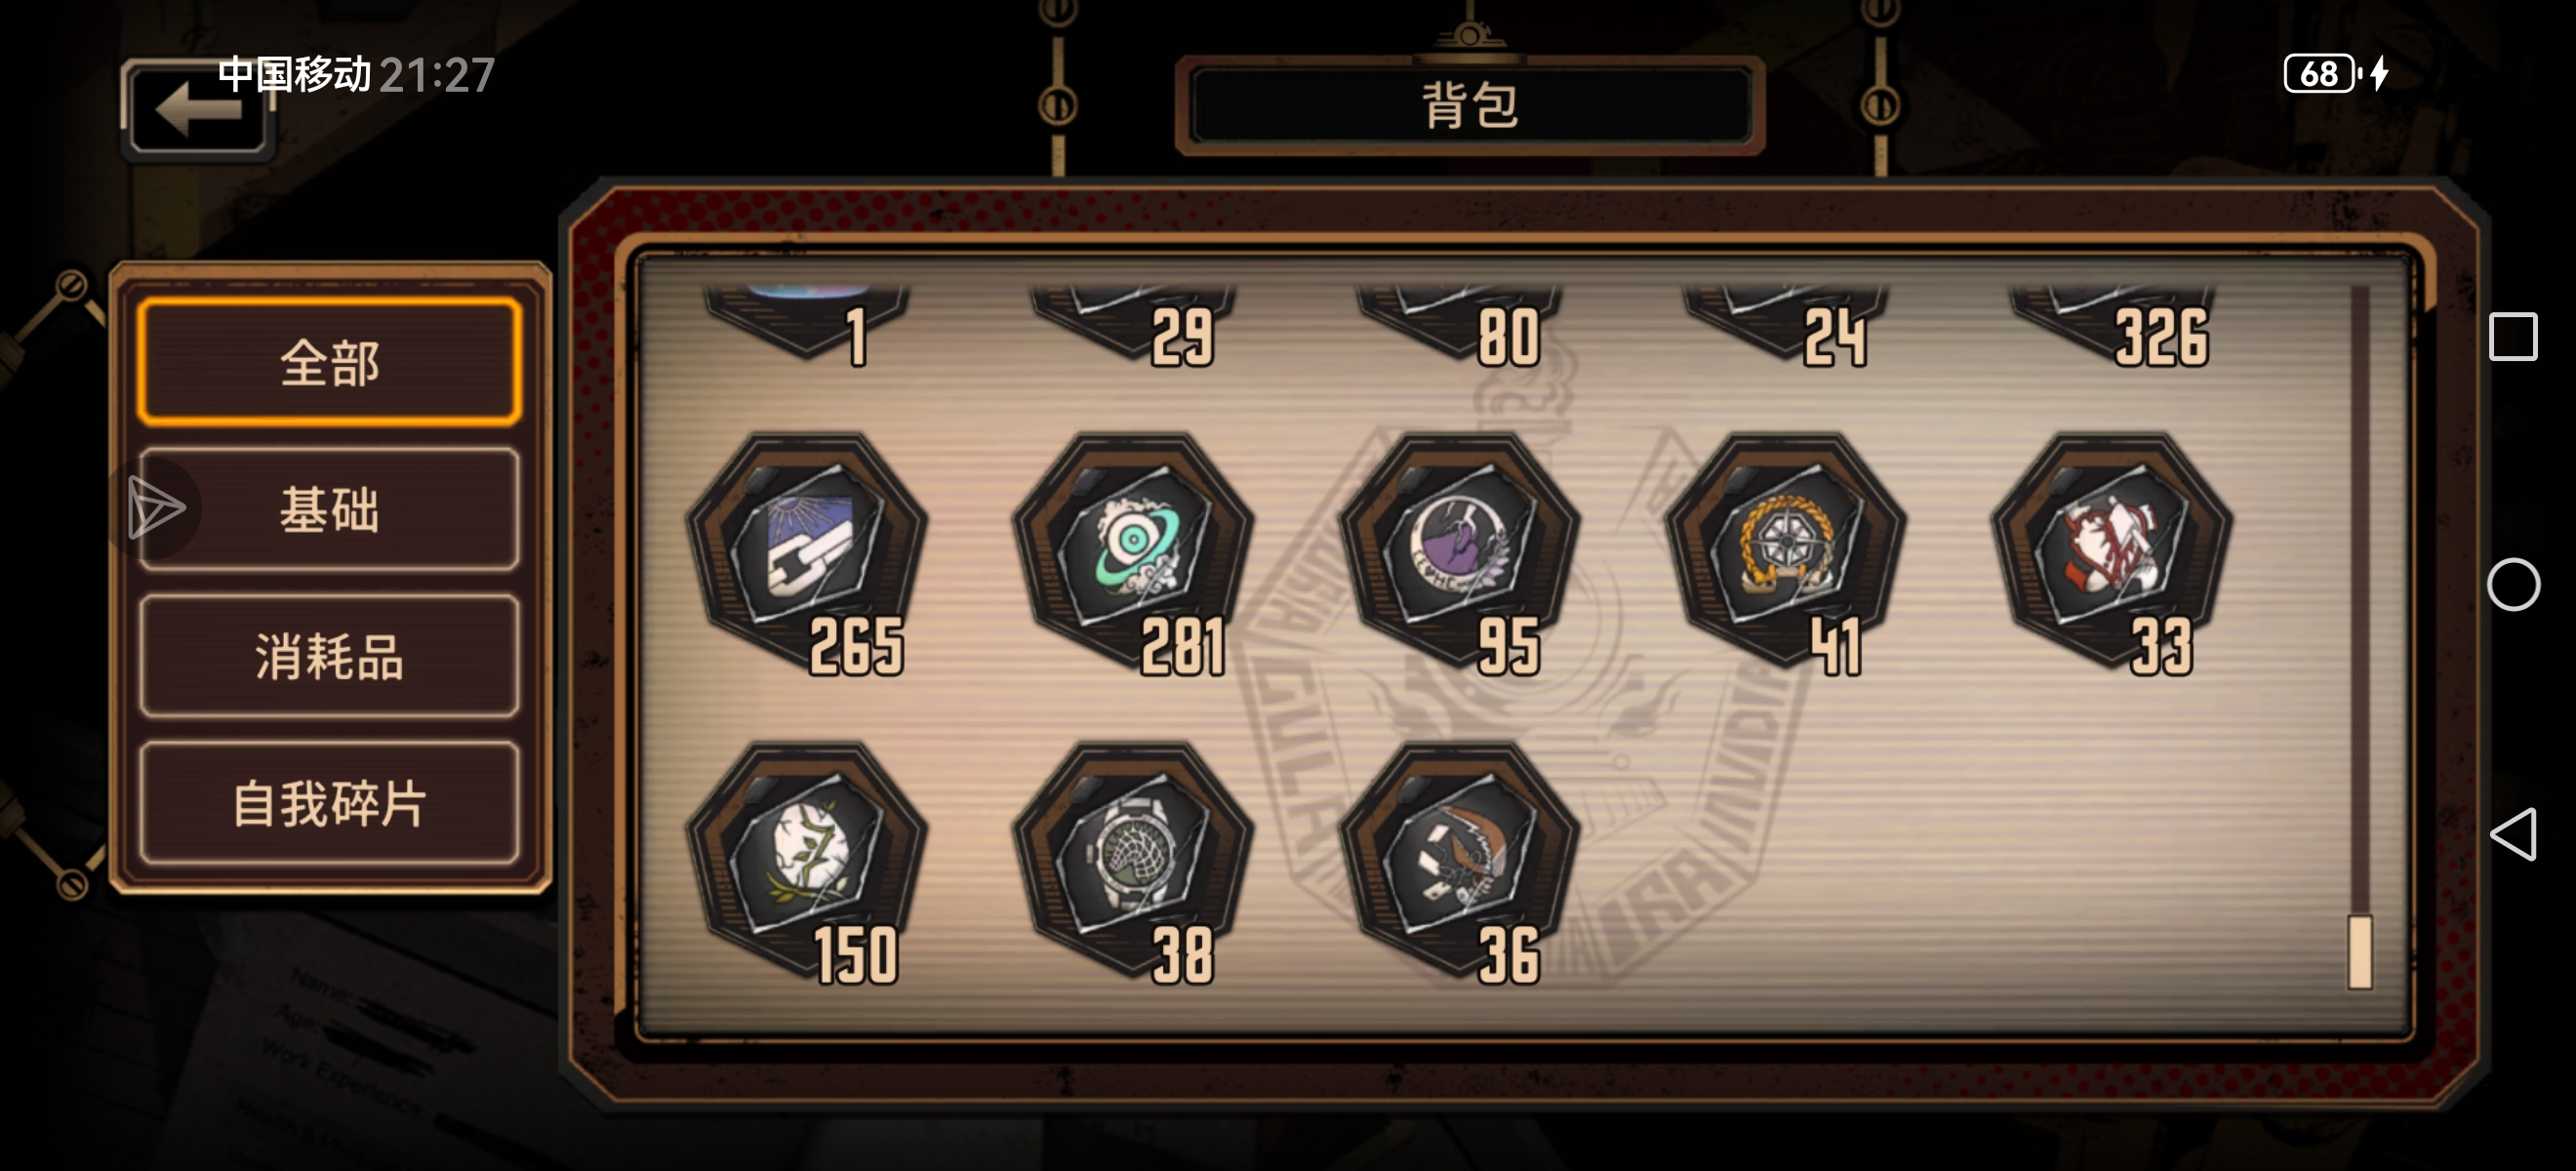Tap the Android recent apps square
Screen dimensions: 2576x1171
point(2513,336)
